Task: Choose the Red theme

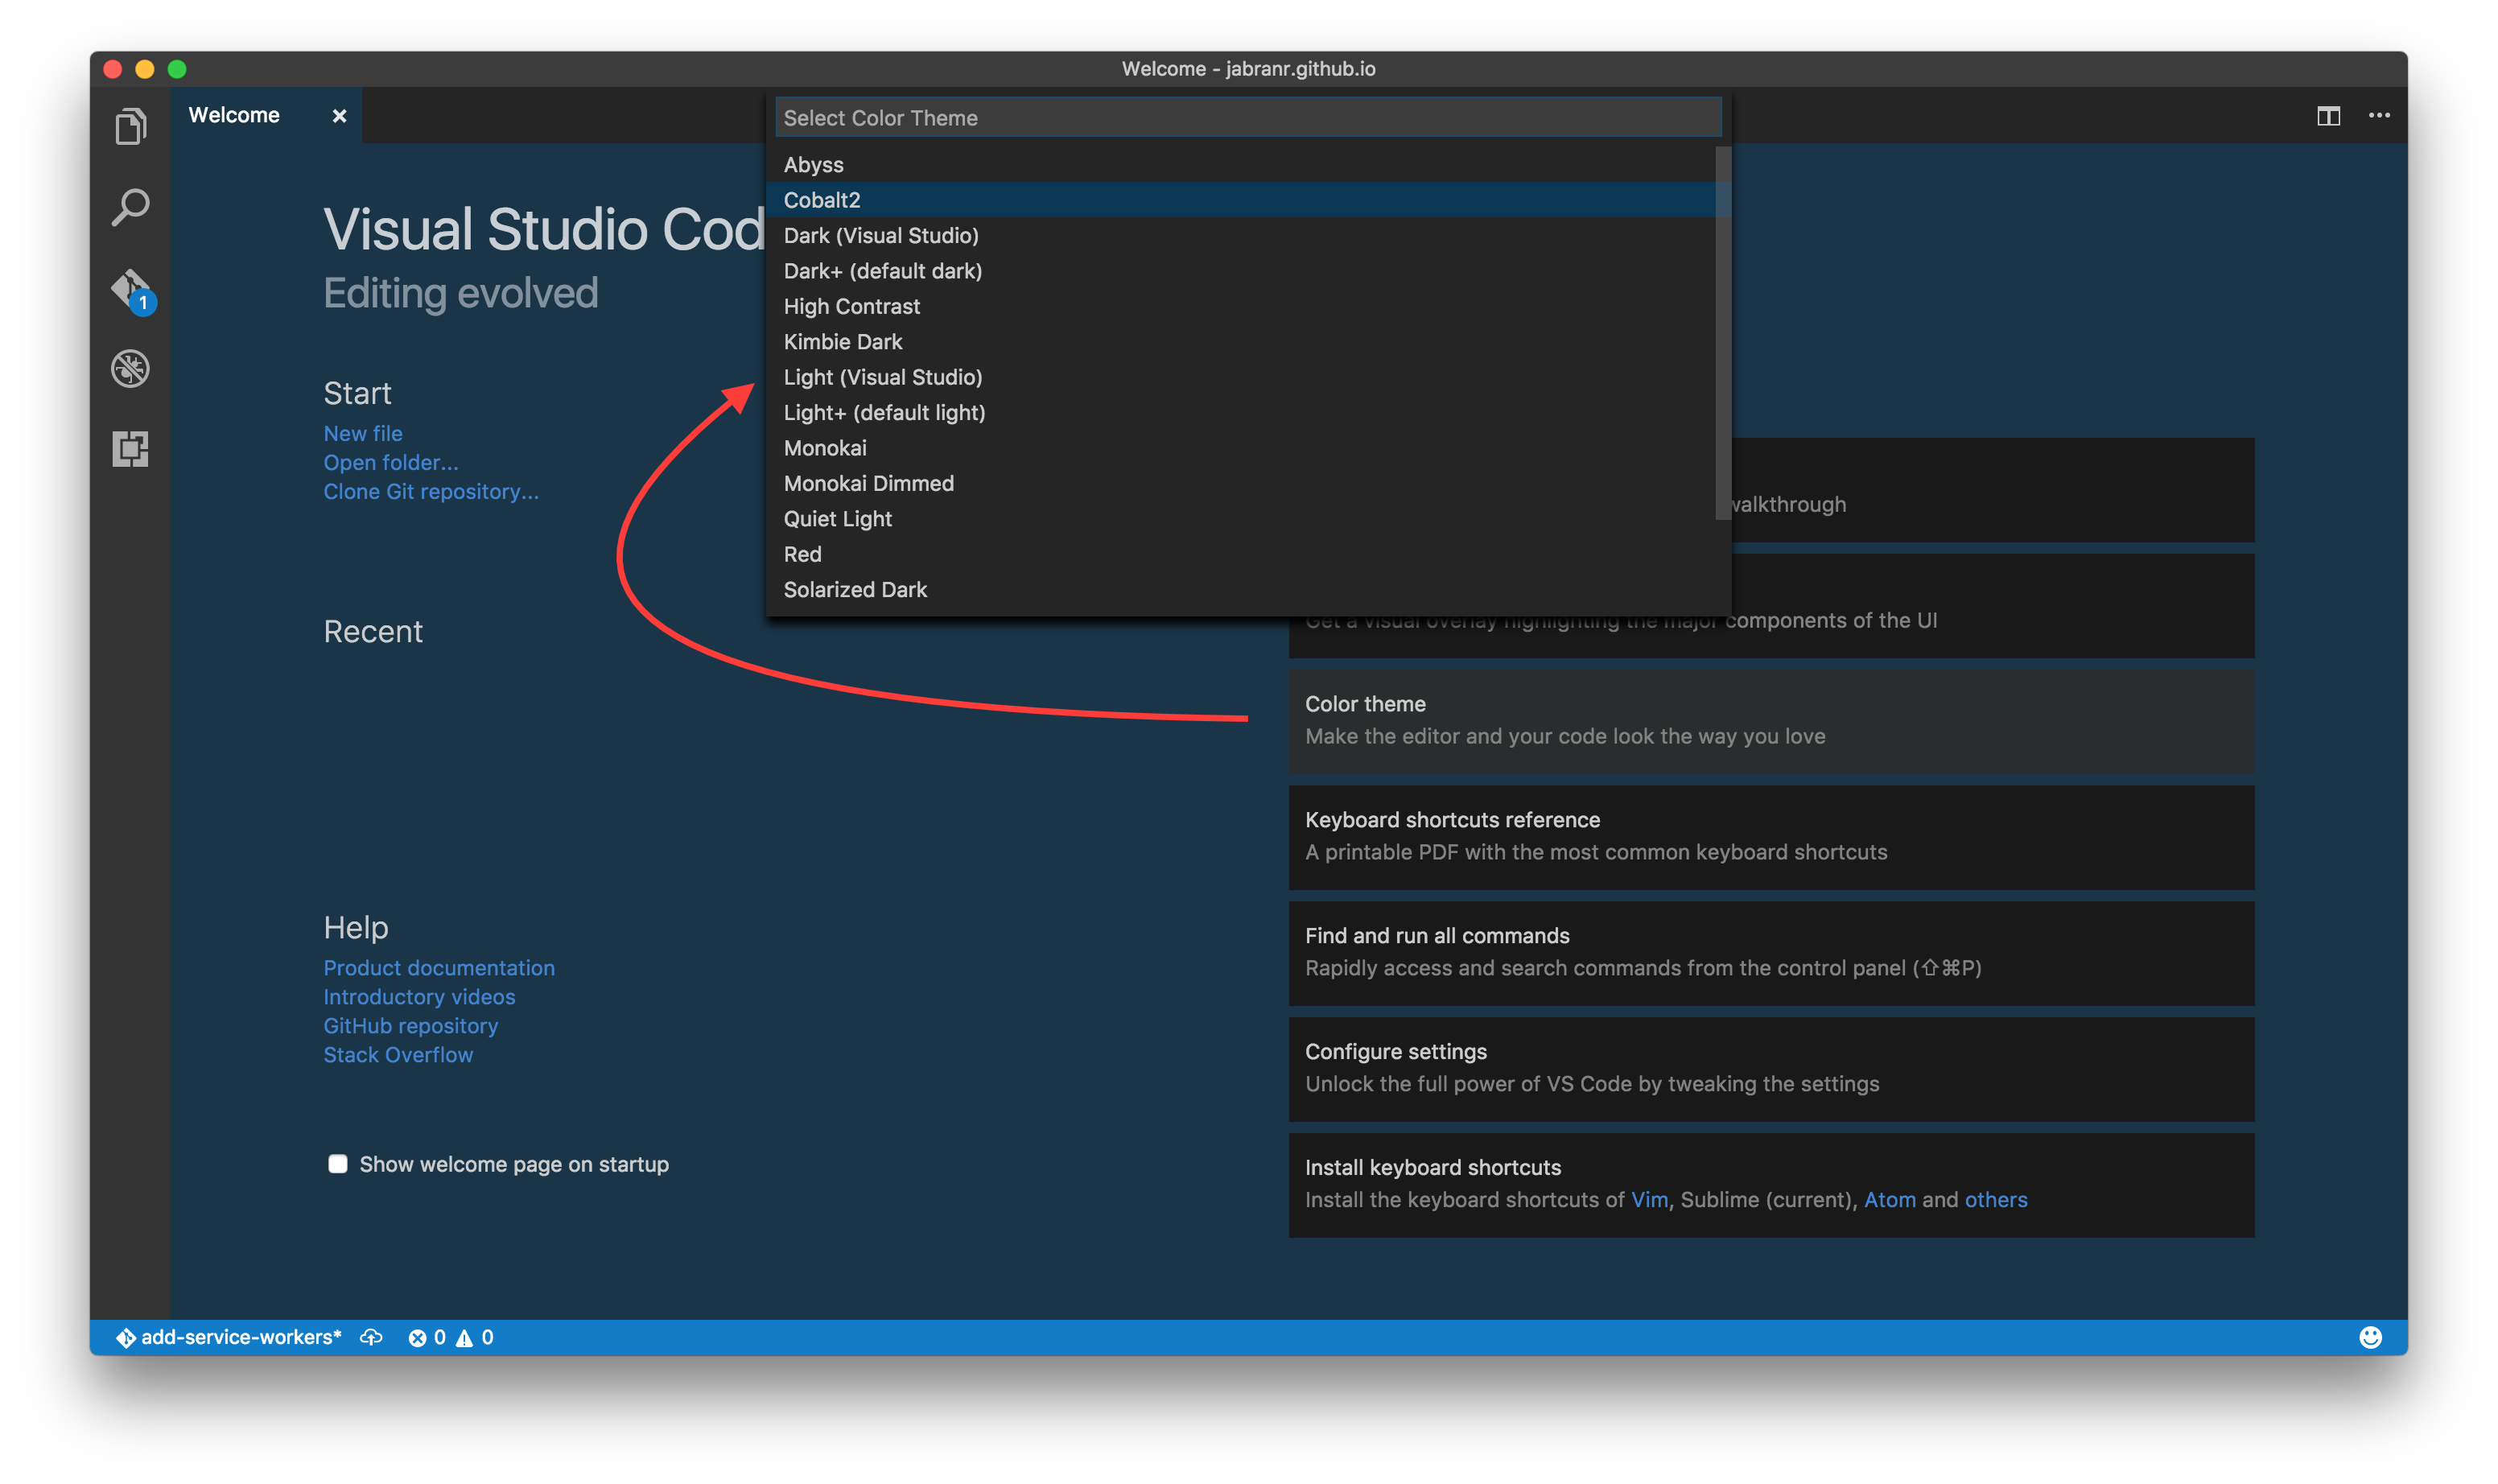Action: coord(1240,554)
